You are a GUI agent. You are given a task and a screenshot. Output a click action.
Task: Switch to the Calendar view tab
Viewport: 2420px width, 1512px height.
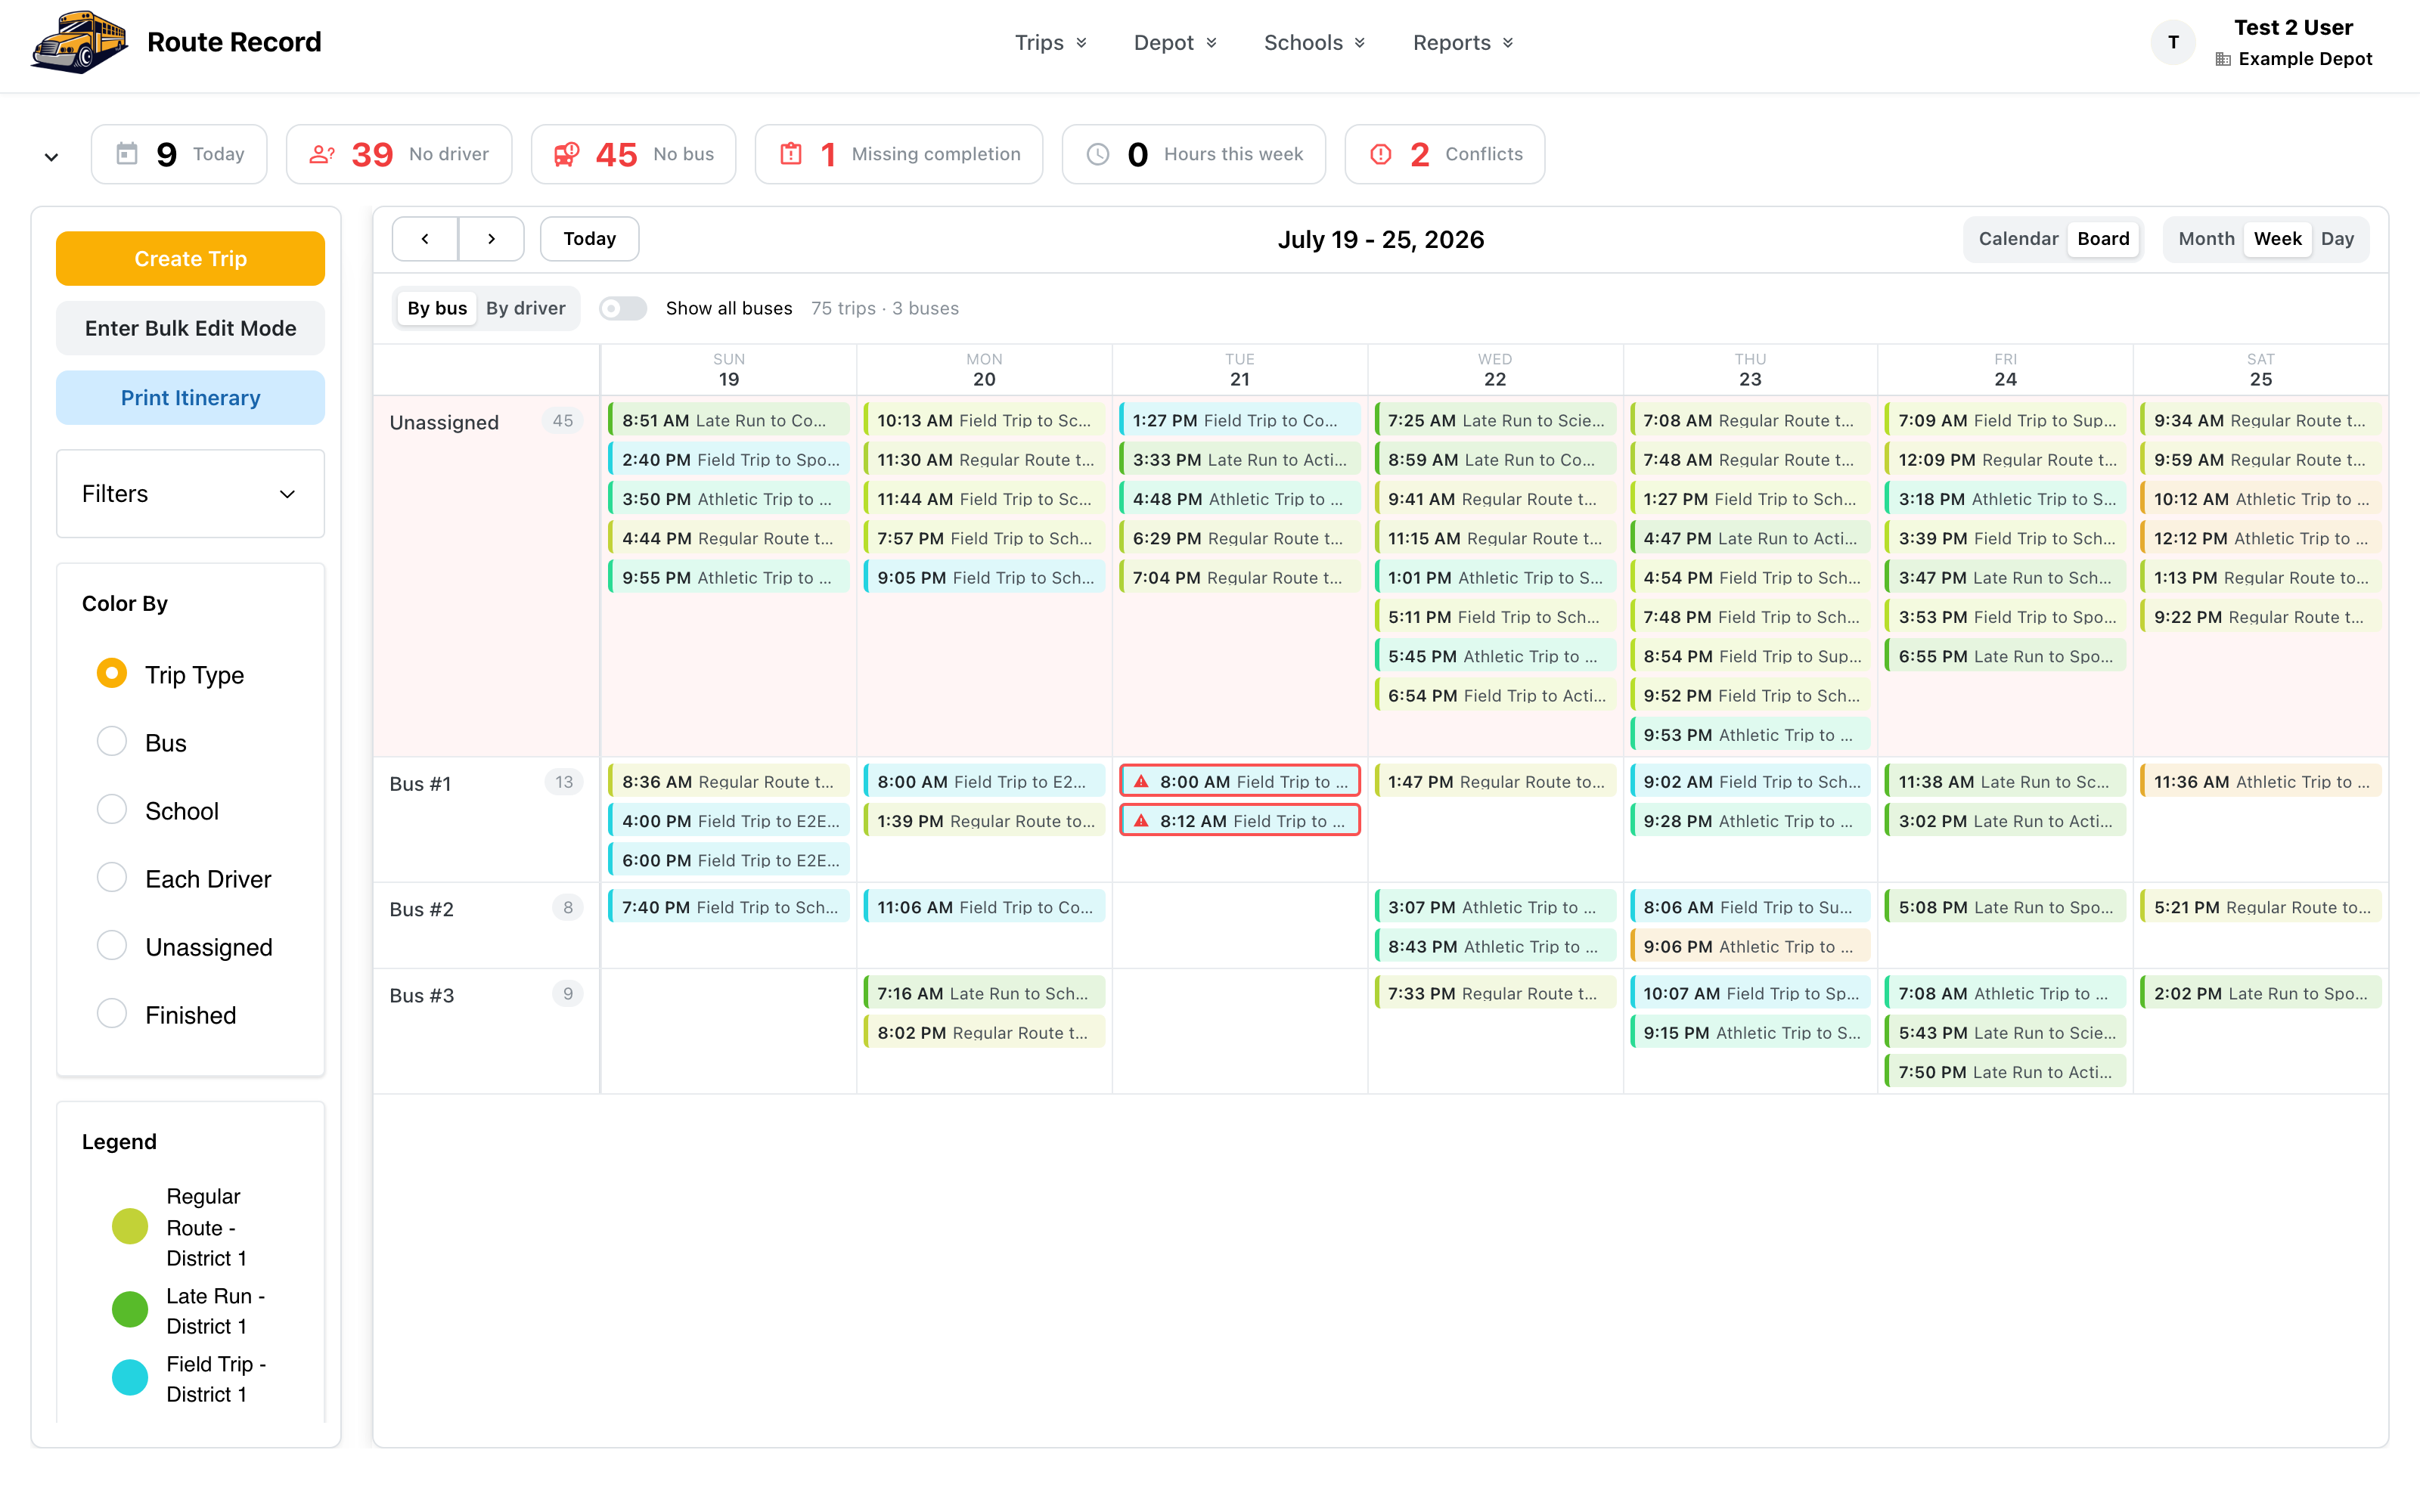(2018, 239)
